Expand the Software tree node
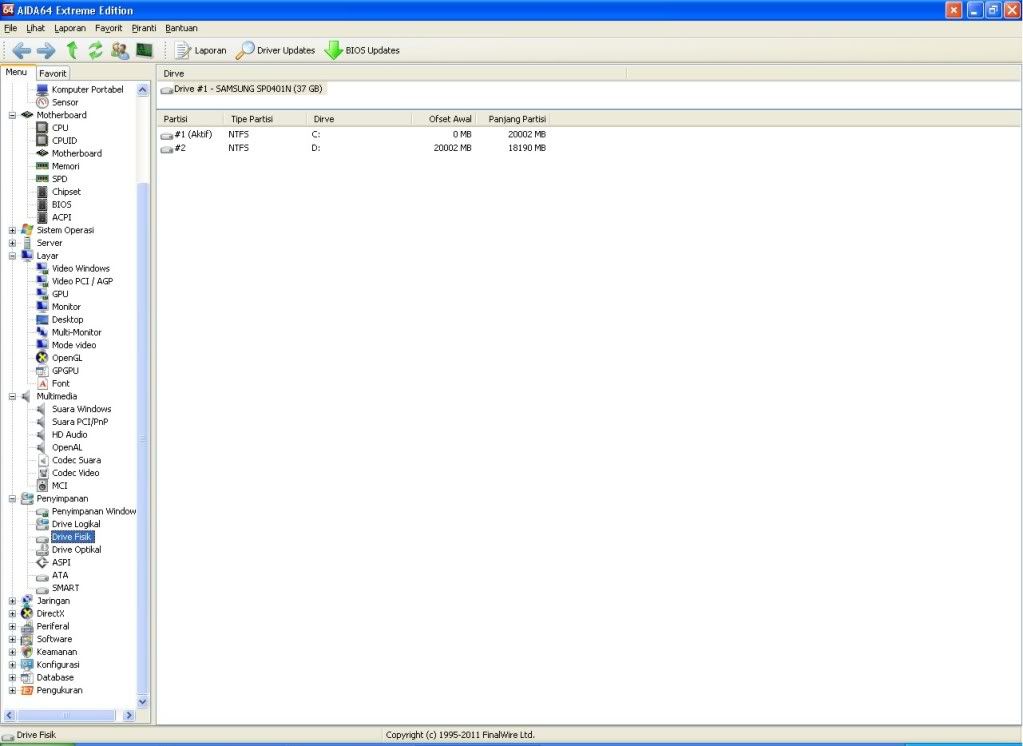The height and width of the screenshot is (746, 1023). click(x=12, y=639)
